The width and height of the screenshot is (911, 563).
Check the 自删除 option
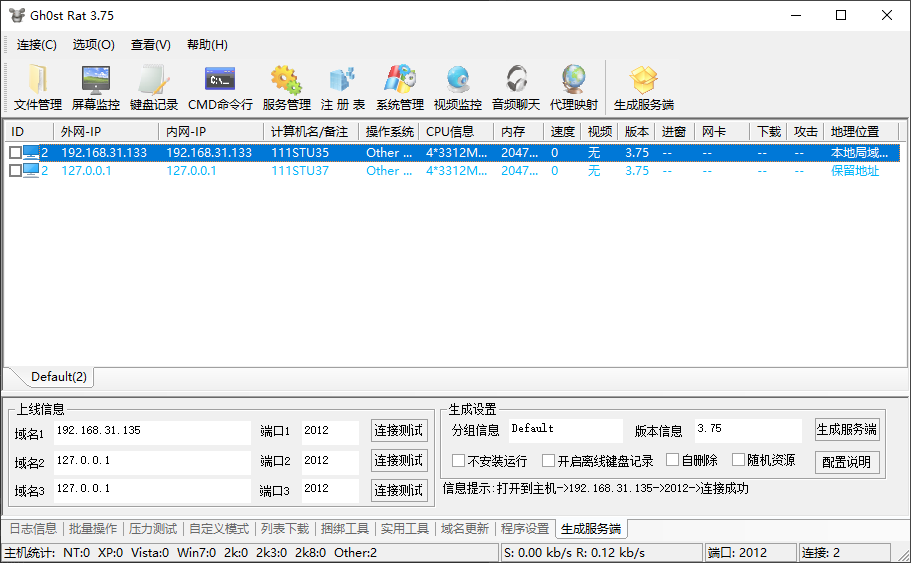[x=672, y=460]
